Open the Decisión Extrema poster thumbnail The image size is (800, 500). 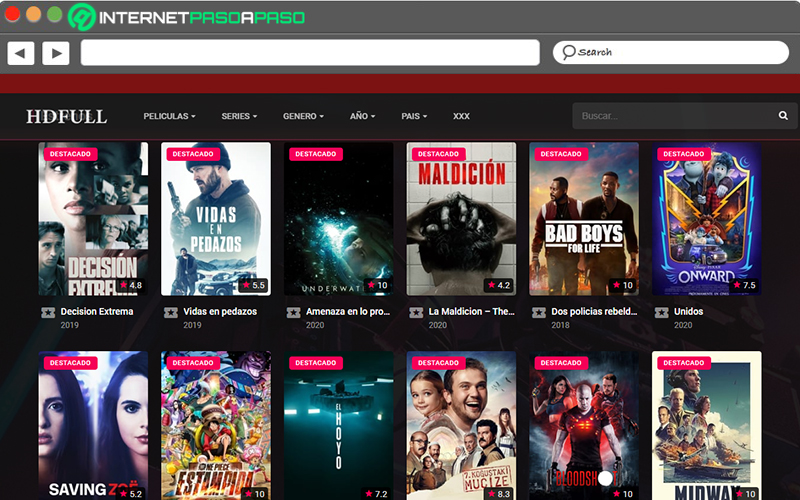pyautogui.click(x=93, y=219)
